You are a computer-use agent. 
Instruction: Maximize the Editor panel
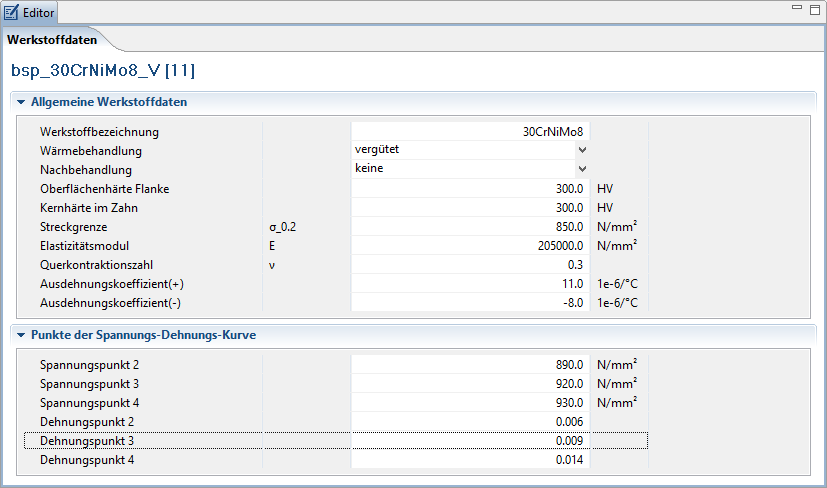pyautogui.click(x=814, y=8)
